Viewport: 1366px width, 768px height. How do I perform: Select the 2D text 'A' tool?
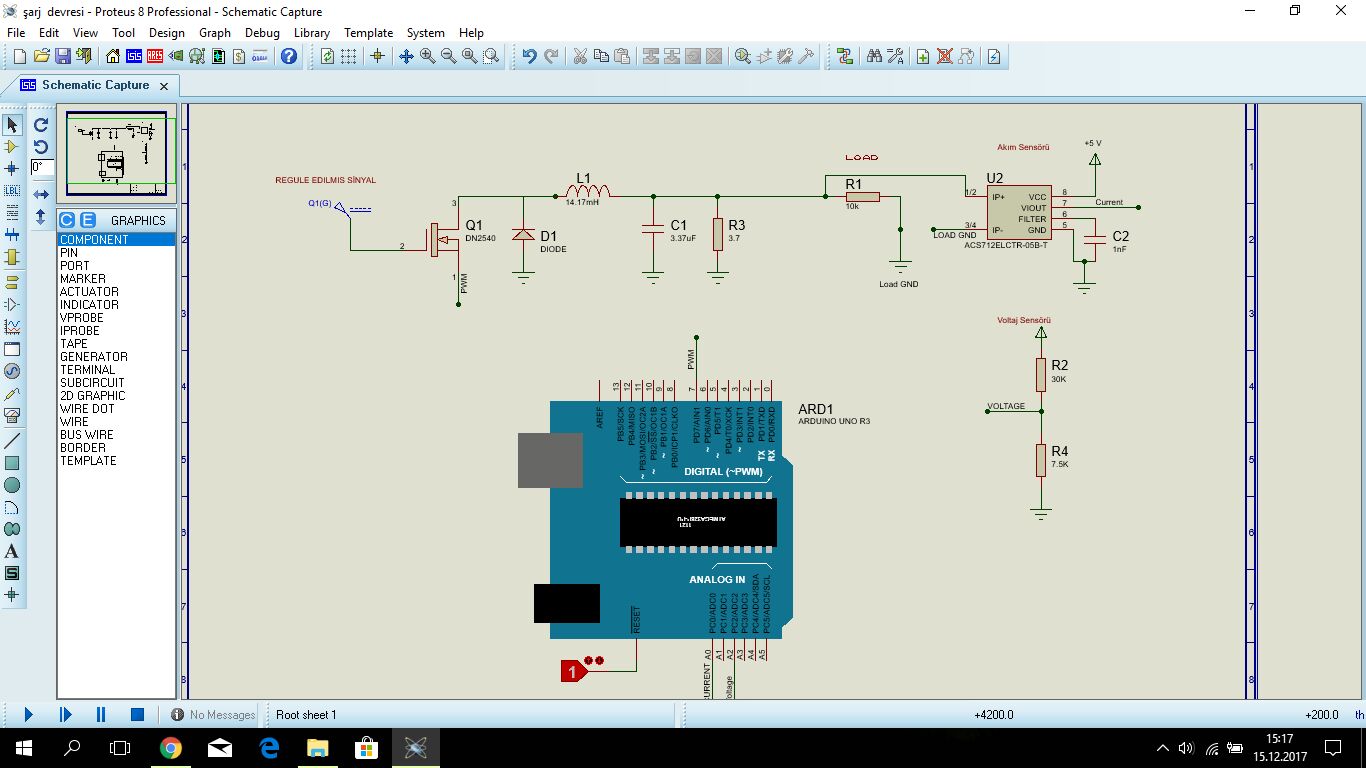coord(12,551)
